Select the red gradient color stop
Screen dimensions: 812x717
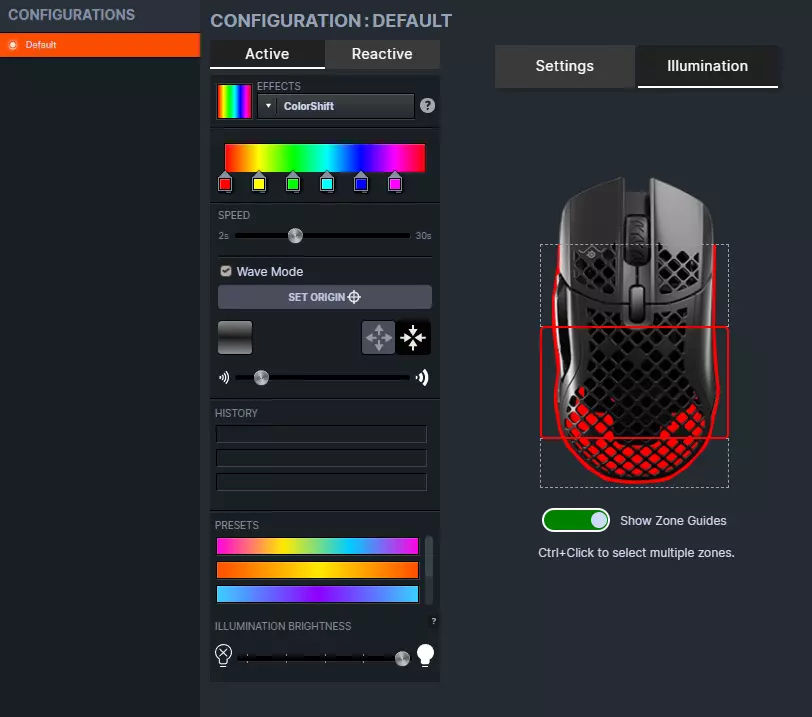point(225,182)
